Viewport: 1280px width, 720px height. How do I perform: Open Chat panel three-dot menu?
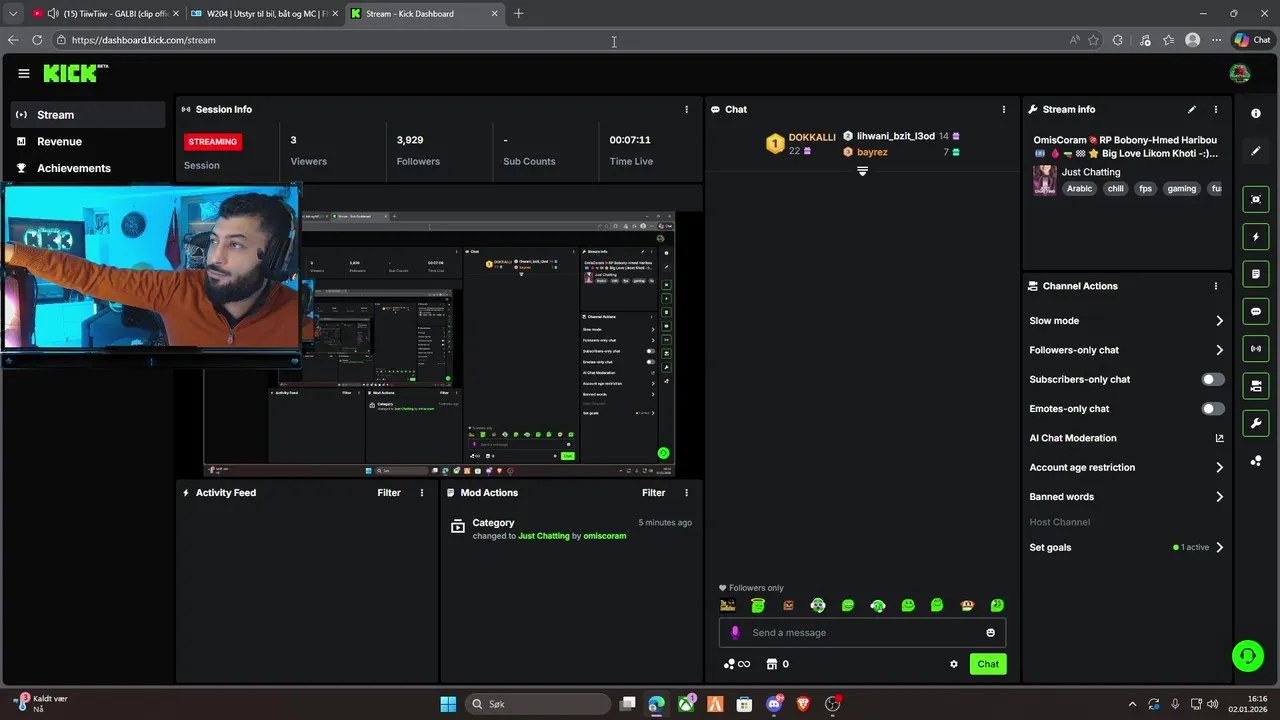1004,109
